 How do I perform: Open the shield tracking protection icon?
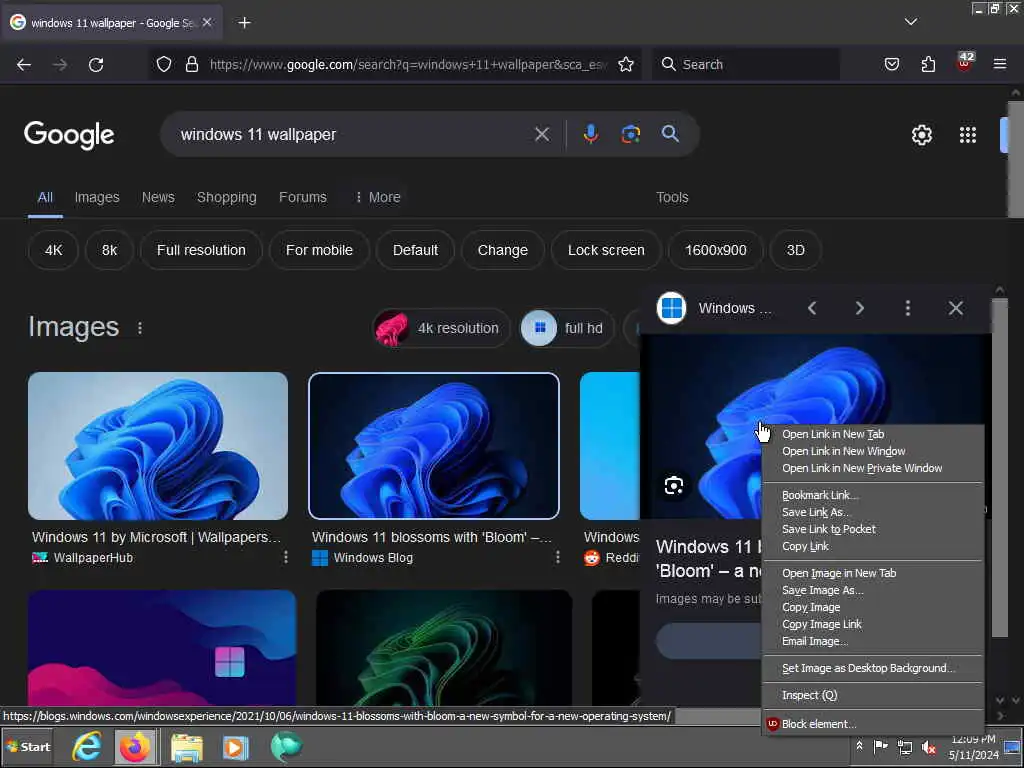(x=164, y=64)
